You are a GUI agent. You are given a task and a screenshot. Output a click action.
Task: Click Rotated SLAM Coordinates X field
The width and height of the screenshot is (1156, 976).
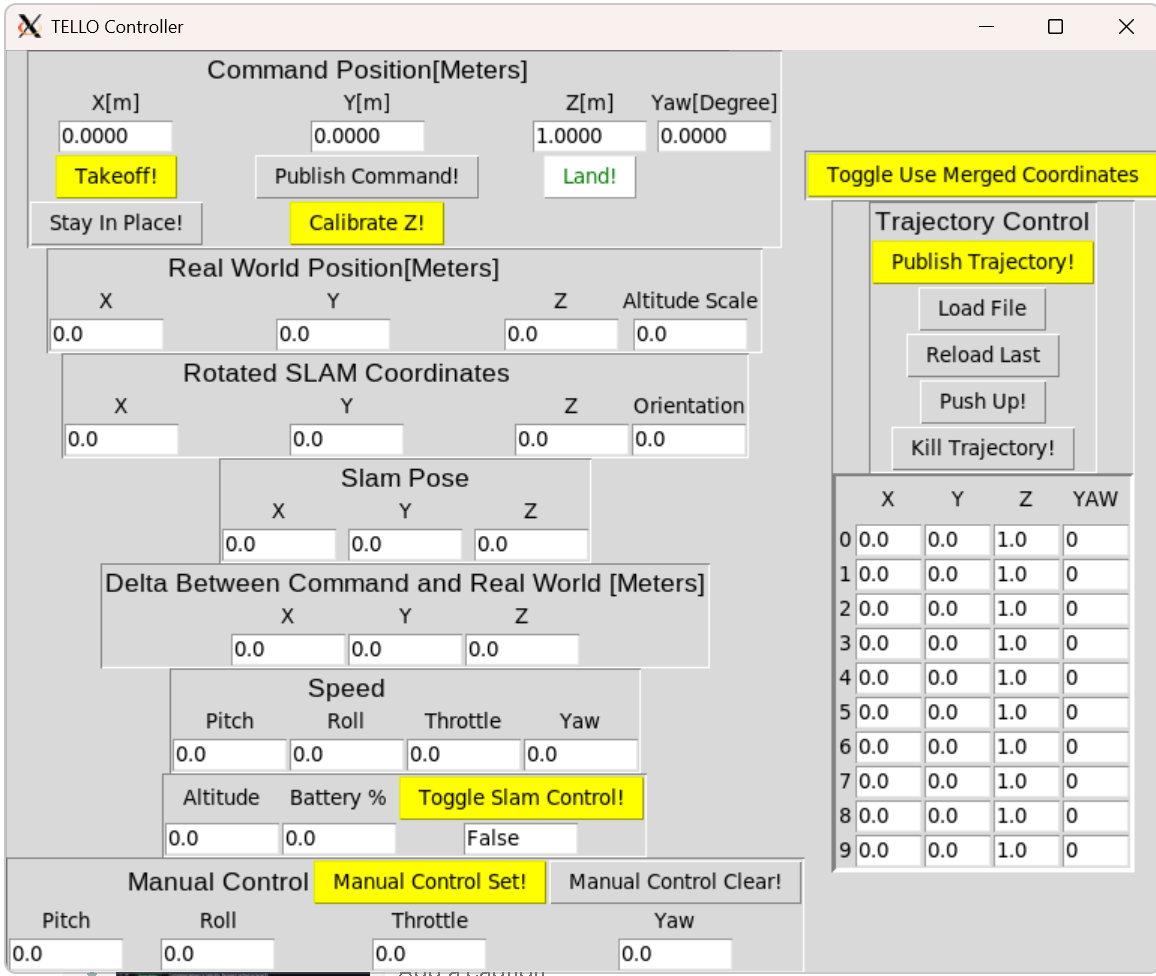coord(121,439)
